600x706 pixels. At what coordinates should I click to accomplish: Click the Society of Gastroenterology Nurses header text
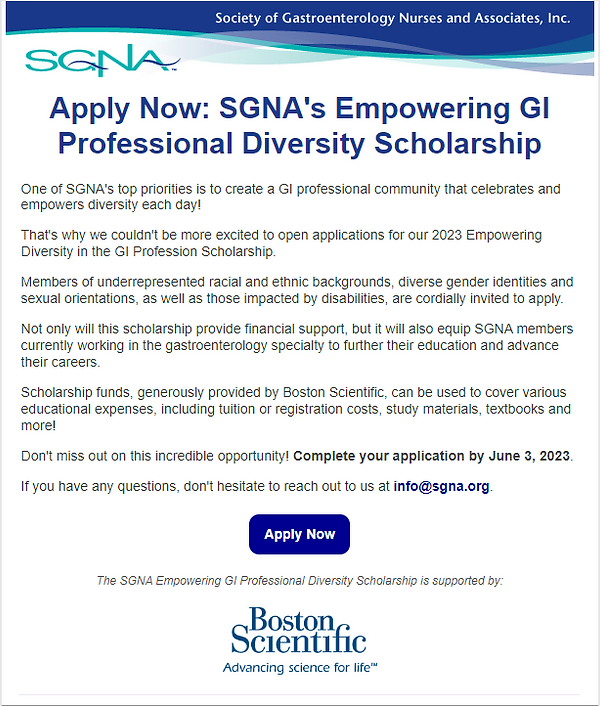pyautogui.click(x=392, y=18)
